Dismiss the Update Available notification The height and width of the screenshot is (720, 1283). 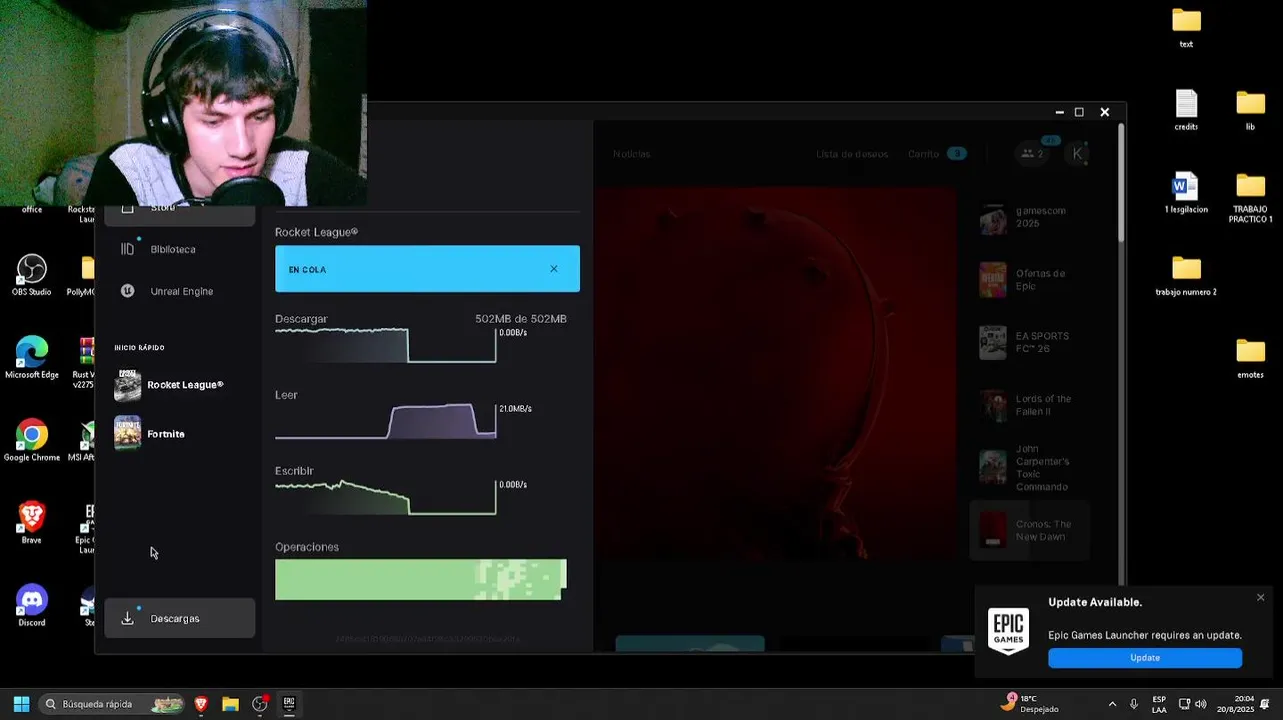pos(1260,597)
